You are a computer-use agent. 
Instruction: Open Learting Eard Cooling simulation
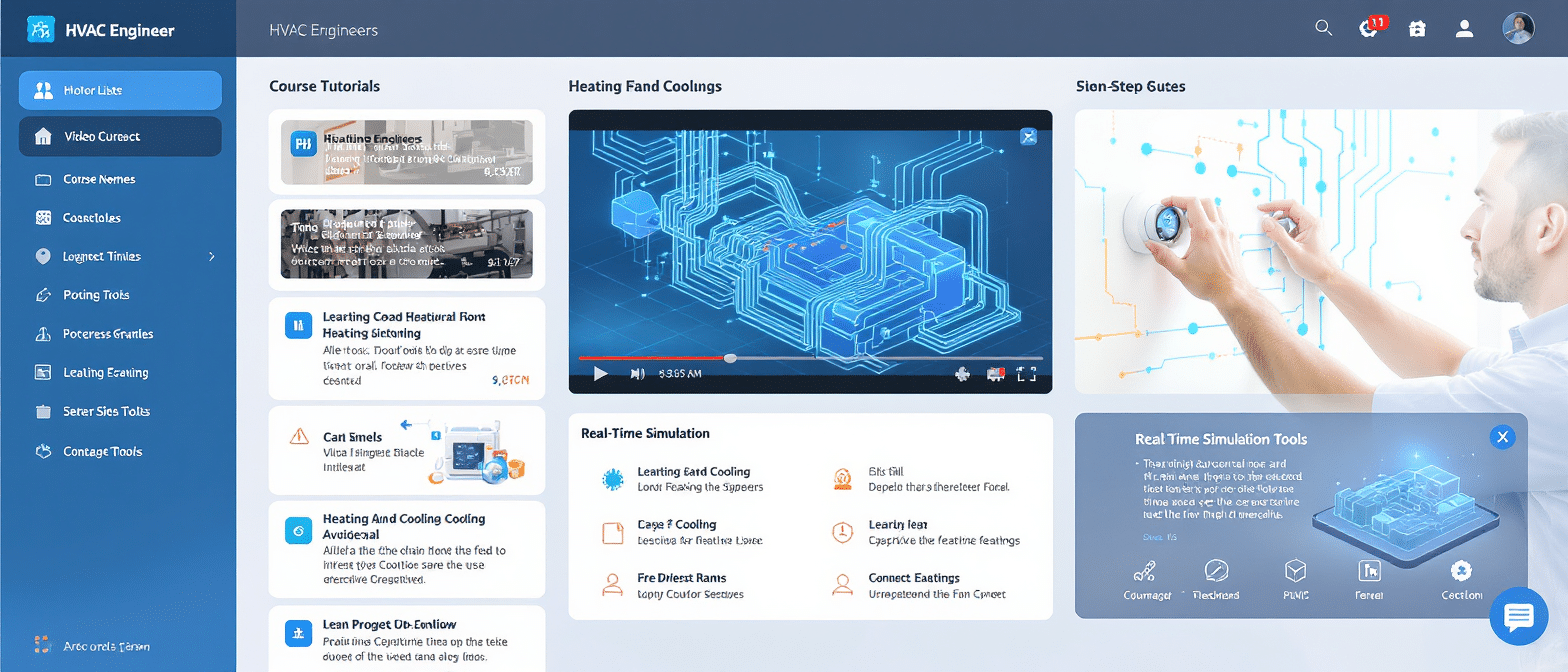693,472
